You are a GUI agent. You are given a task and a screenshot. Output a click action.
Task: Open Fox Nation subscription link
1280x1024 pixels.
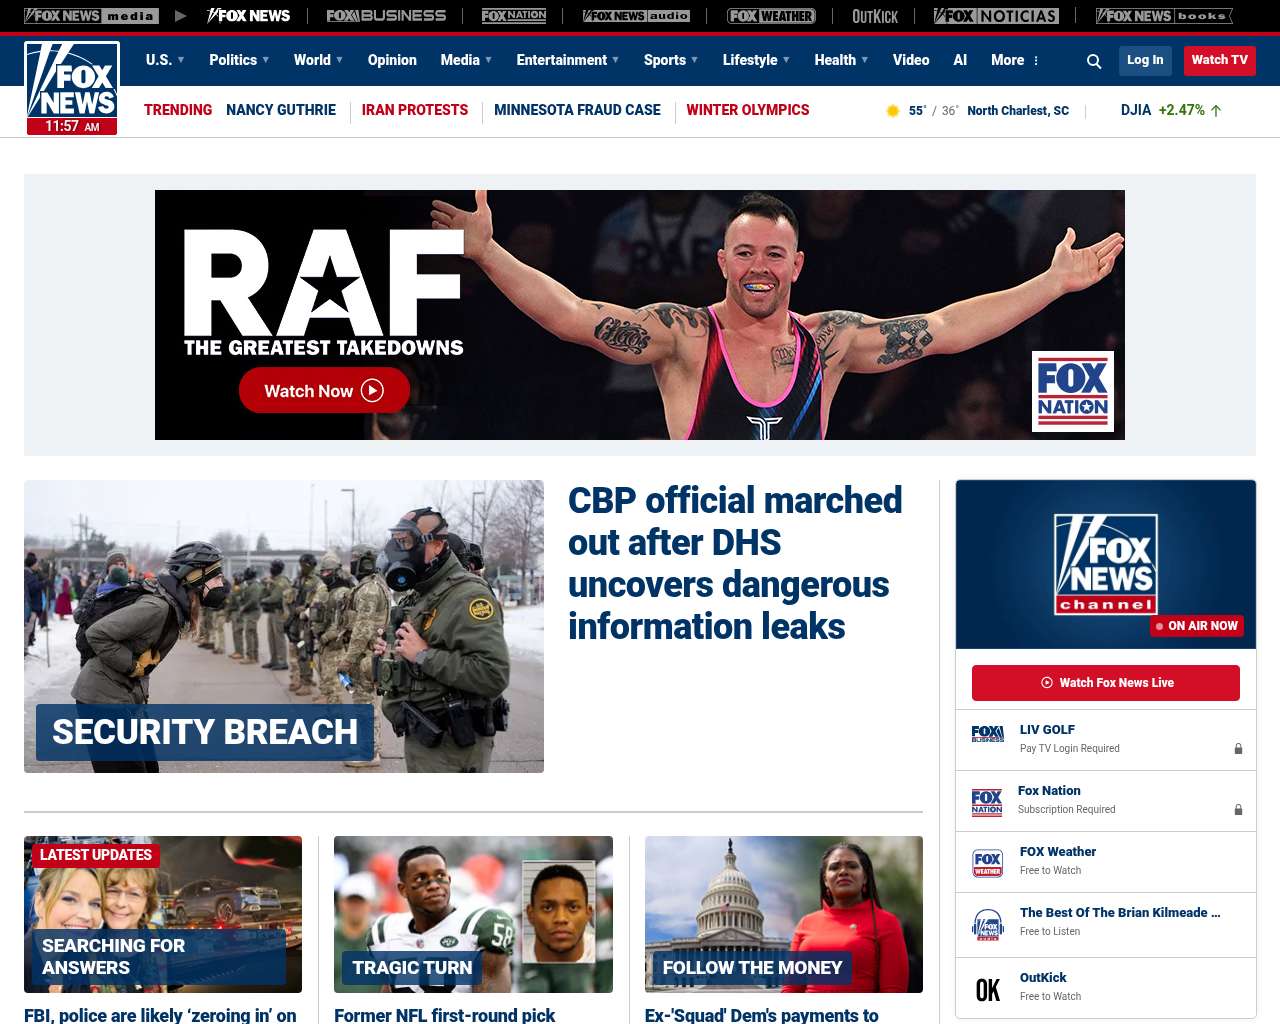tap(1049, 791)
